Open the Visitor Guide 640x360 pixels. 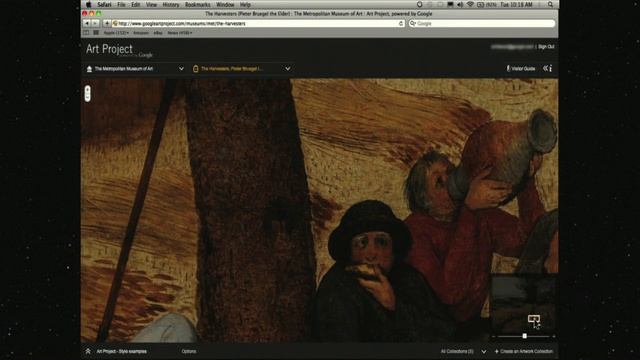point(521,69)
